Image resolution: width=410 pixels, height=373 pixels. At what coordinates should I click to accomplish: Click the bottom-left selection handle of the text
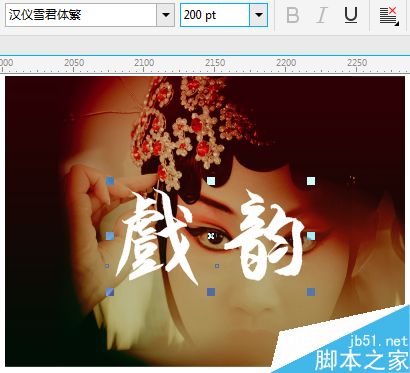click(x=110, y=292)
